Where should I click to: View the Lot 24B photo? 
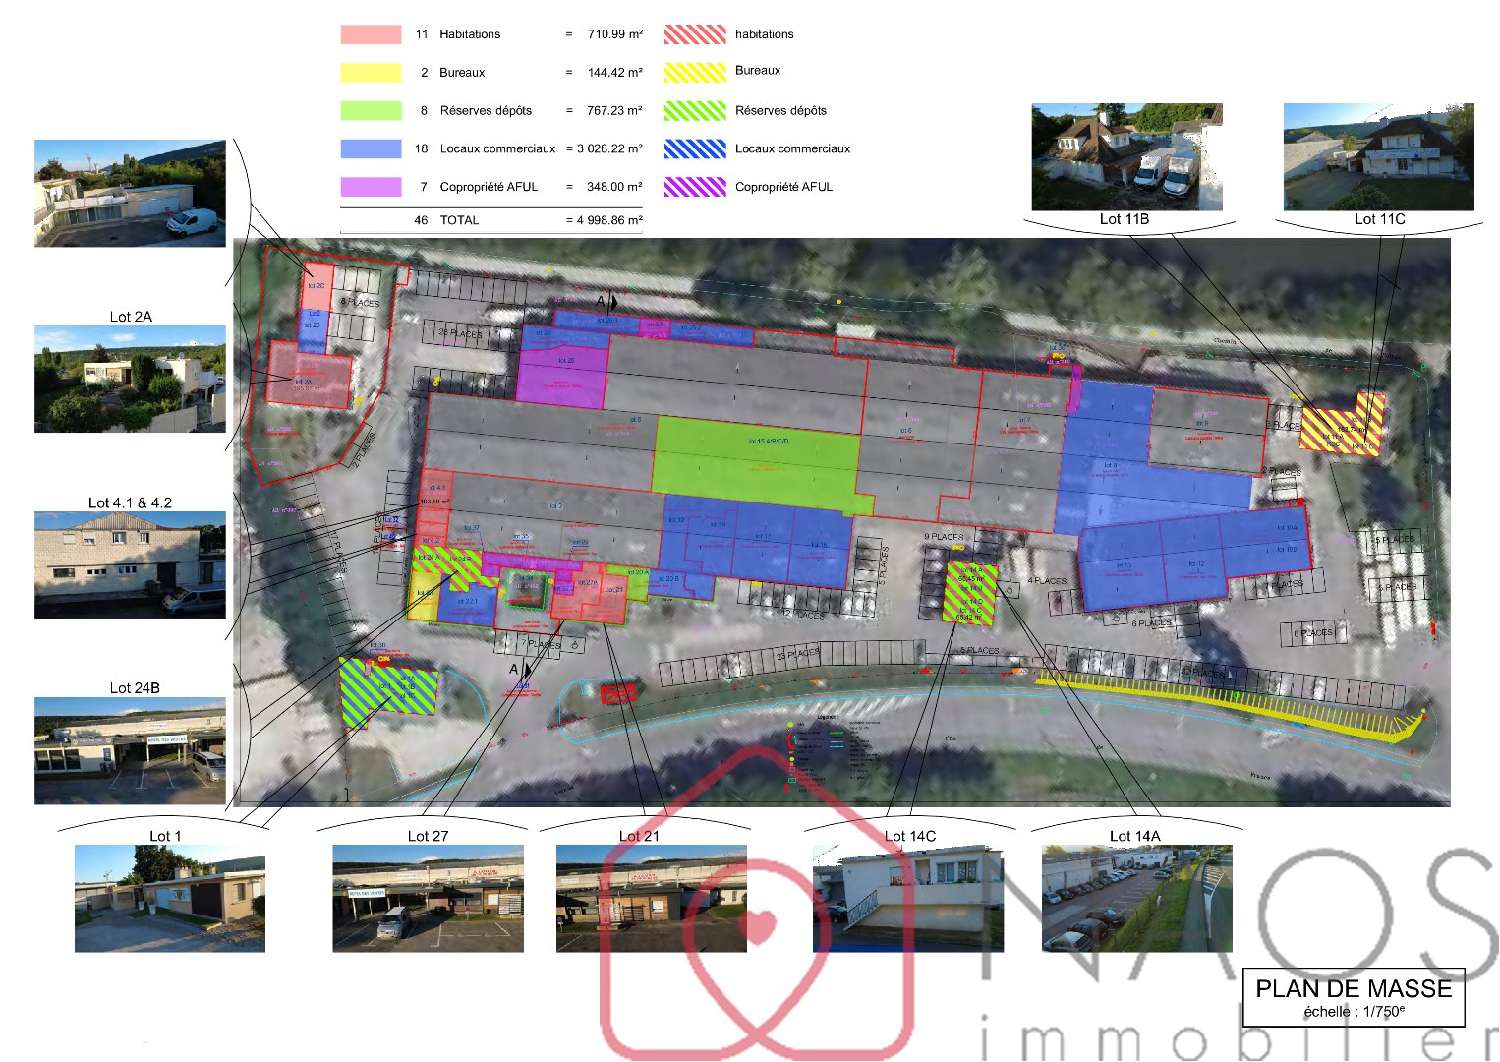130,750
